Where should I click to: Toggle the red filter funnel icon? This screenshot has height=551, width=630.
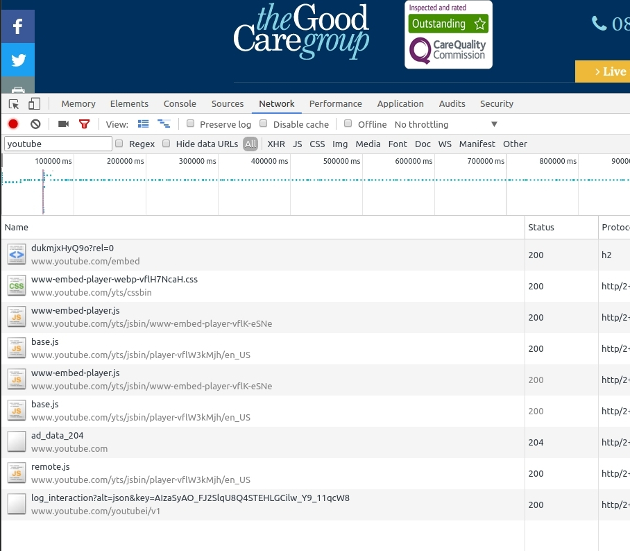84,124
